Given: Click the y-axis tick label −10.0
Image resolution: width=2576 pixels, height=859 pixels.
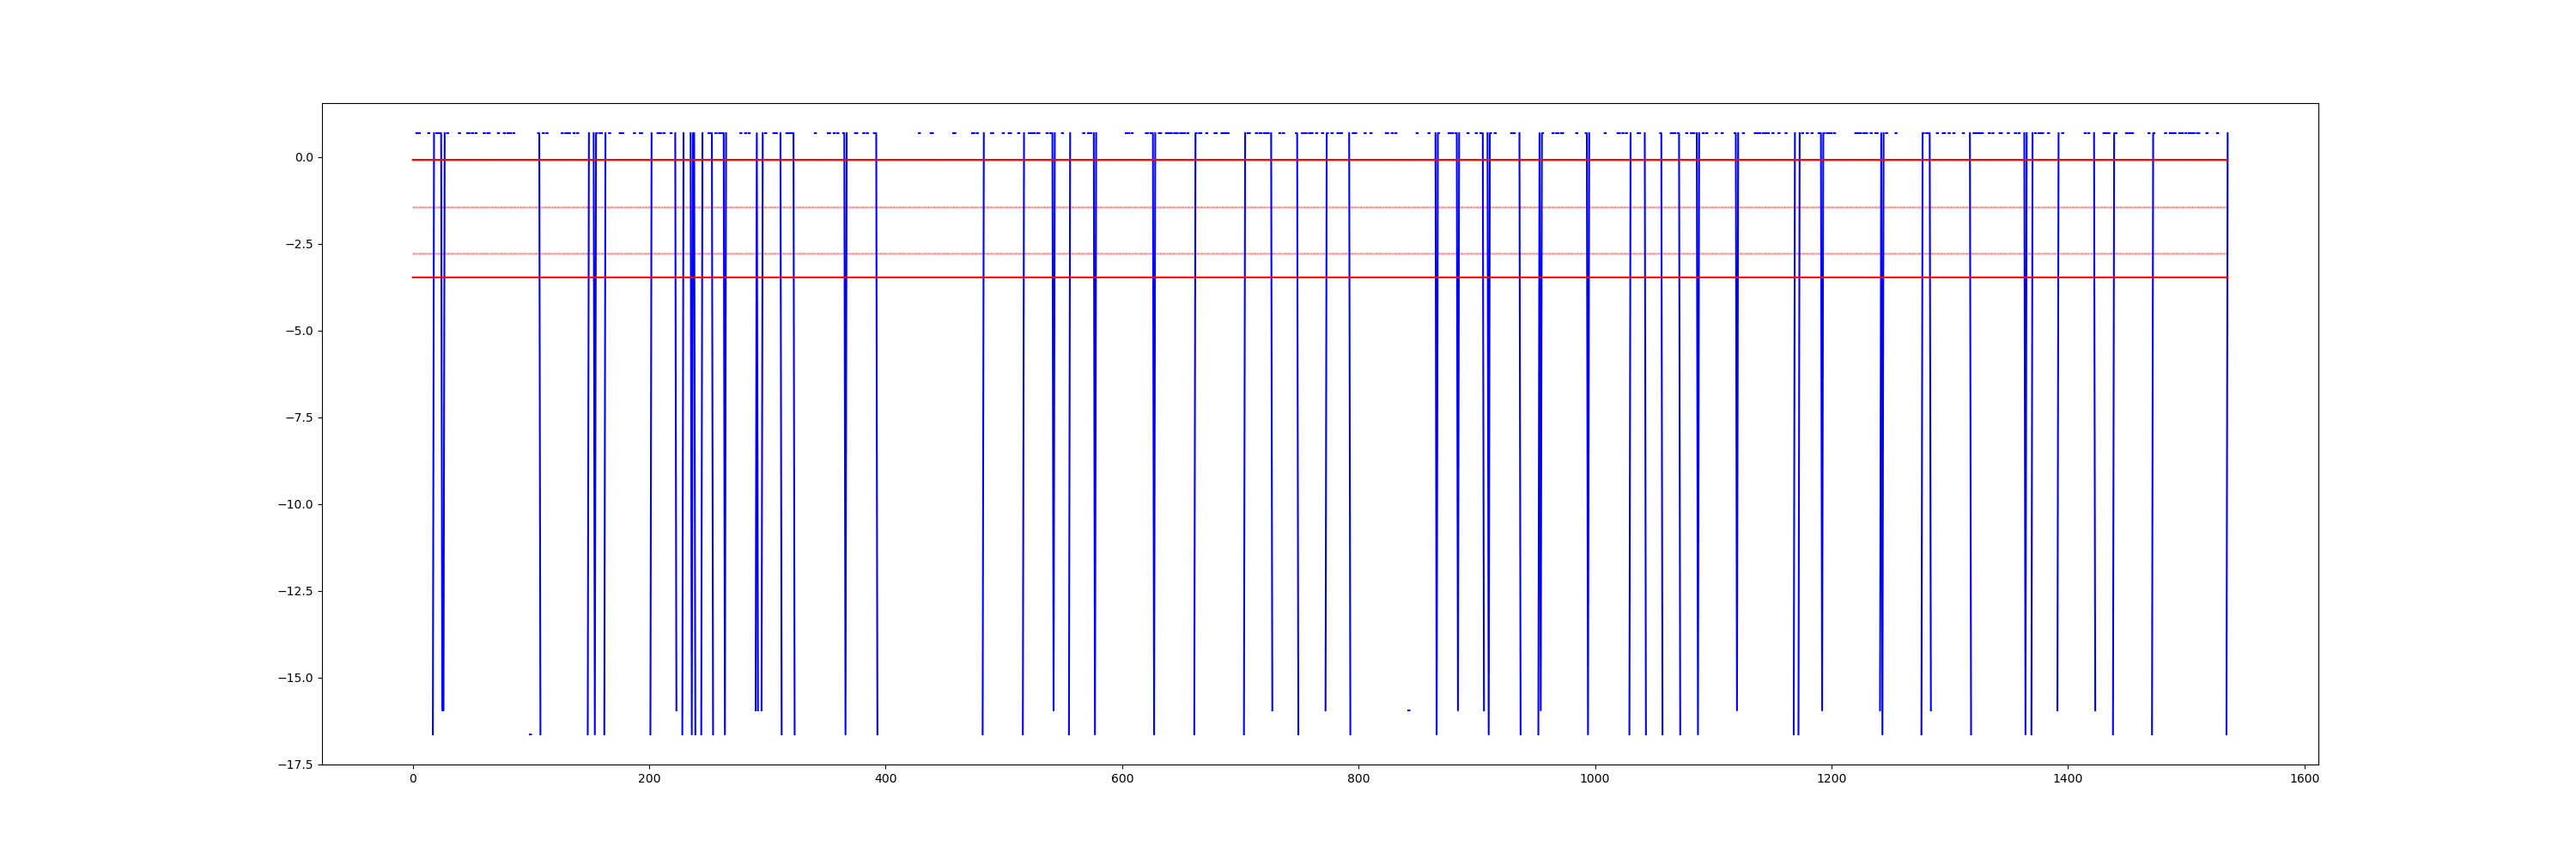Looking at the screenshot, I should [x=296, y=505].
